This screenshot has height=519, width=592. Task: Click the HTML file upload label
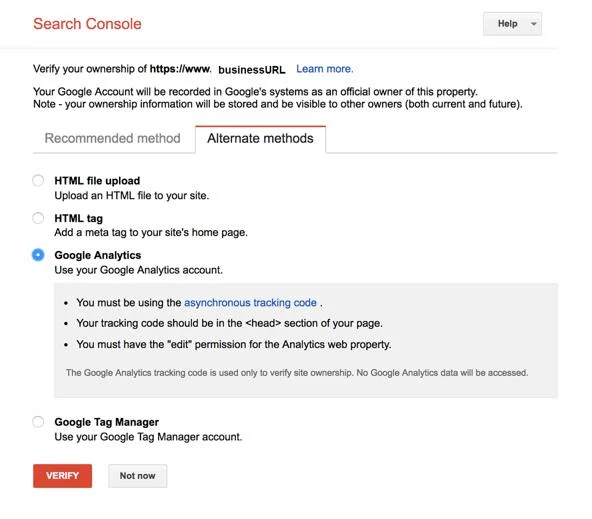(97, 181)
